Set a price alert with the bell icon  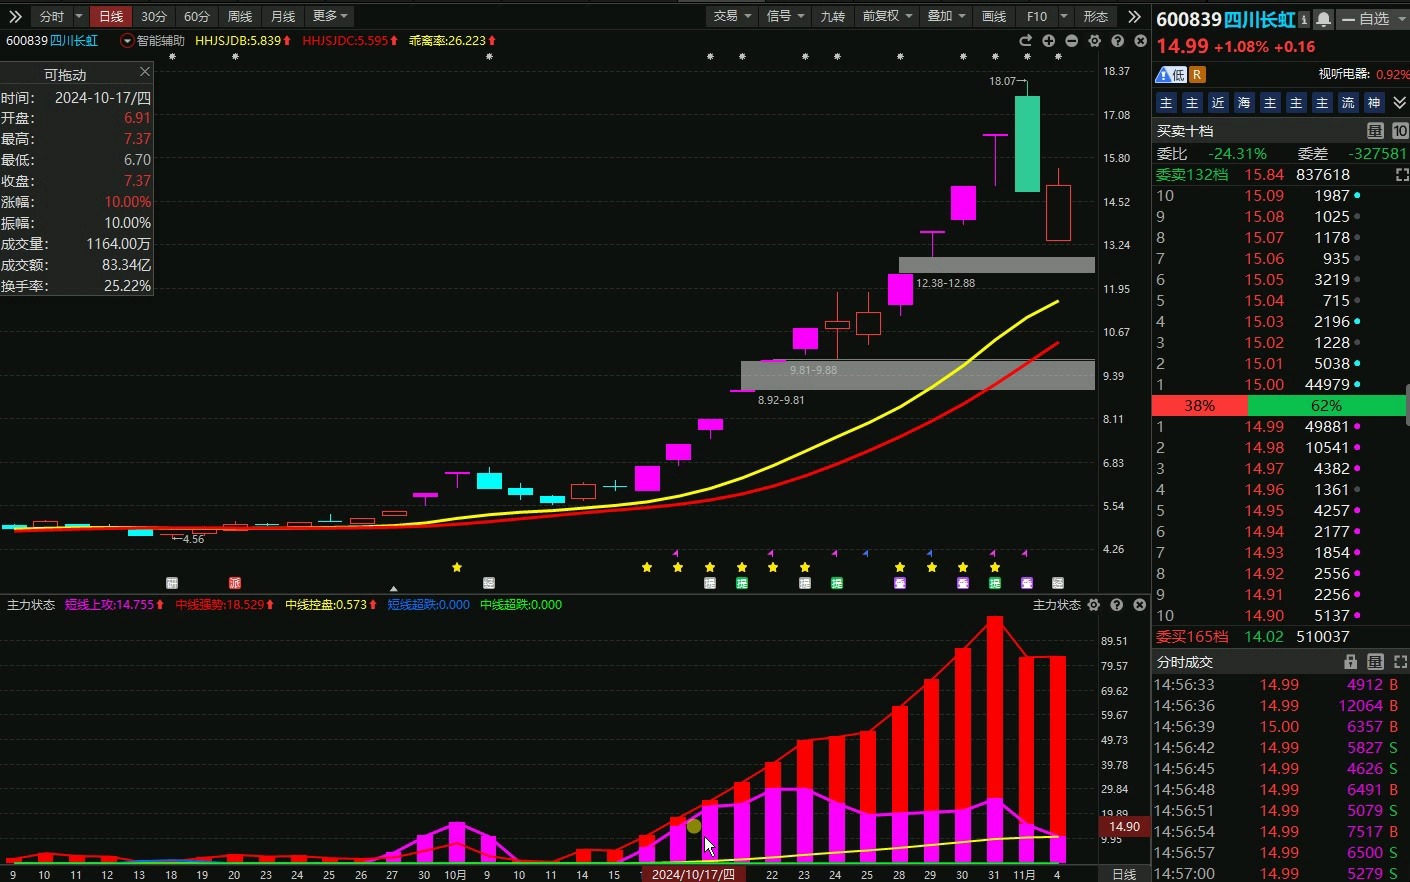click(x=1323, y=19)
